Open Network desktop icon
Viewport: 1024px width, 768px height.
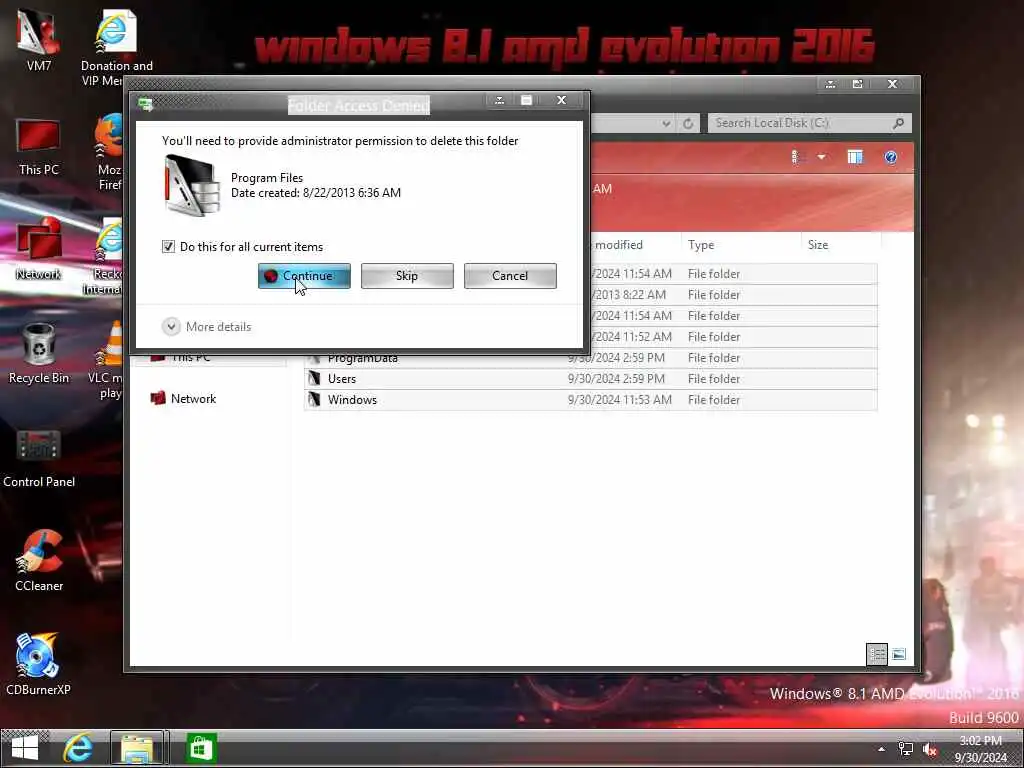point(39,249)
